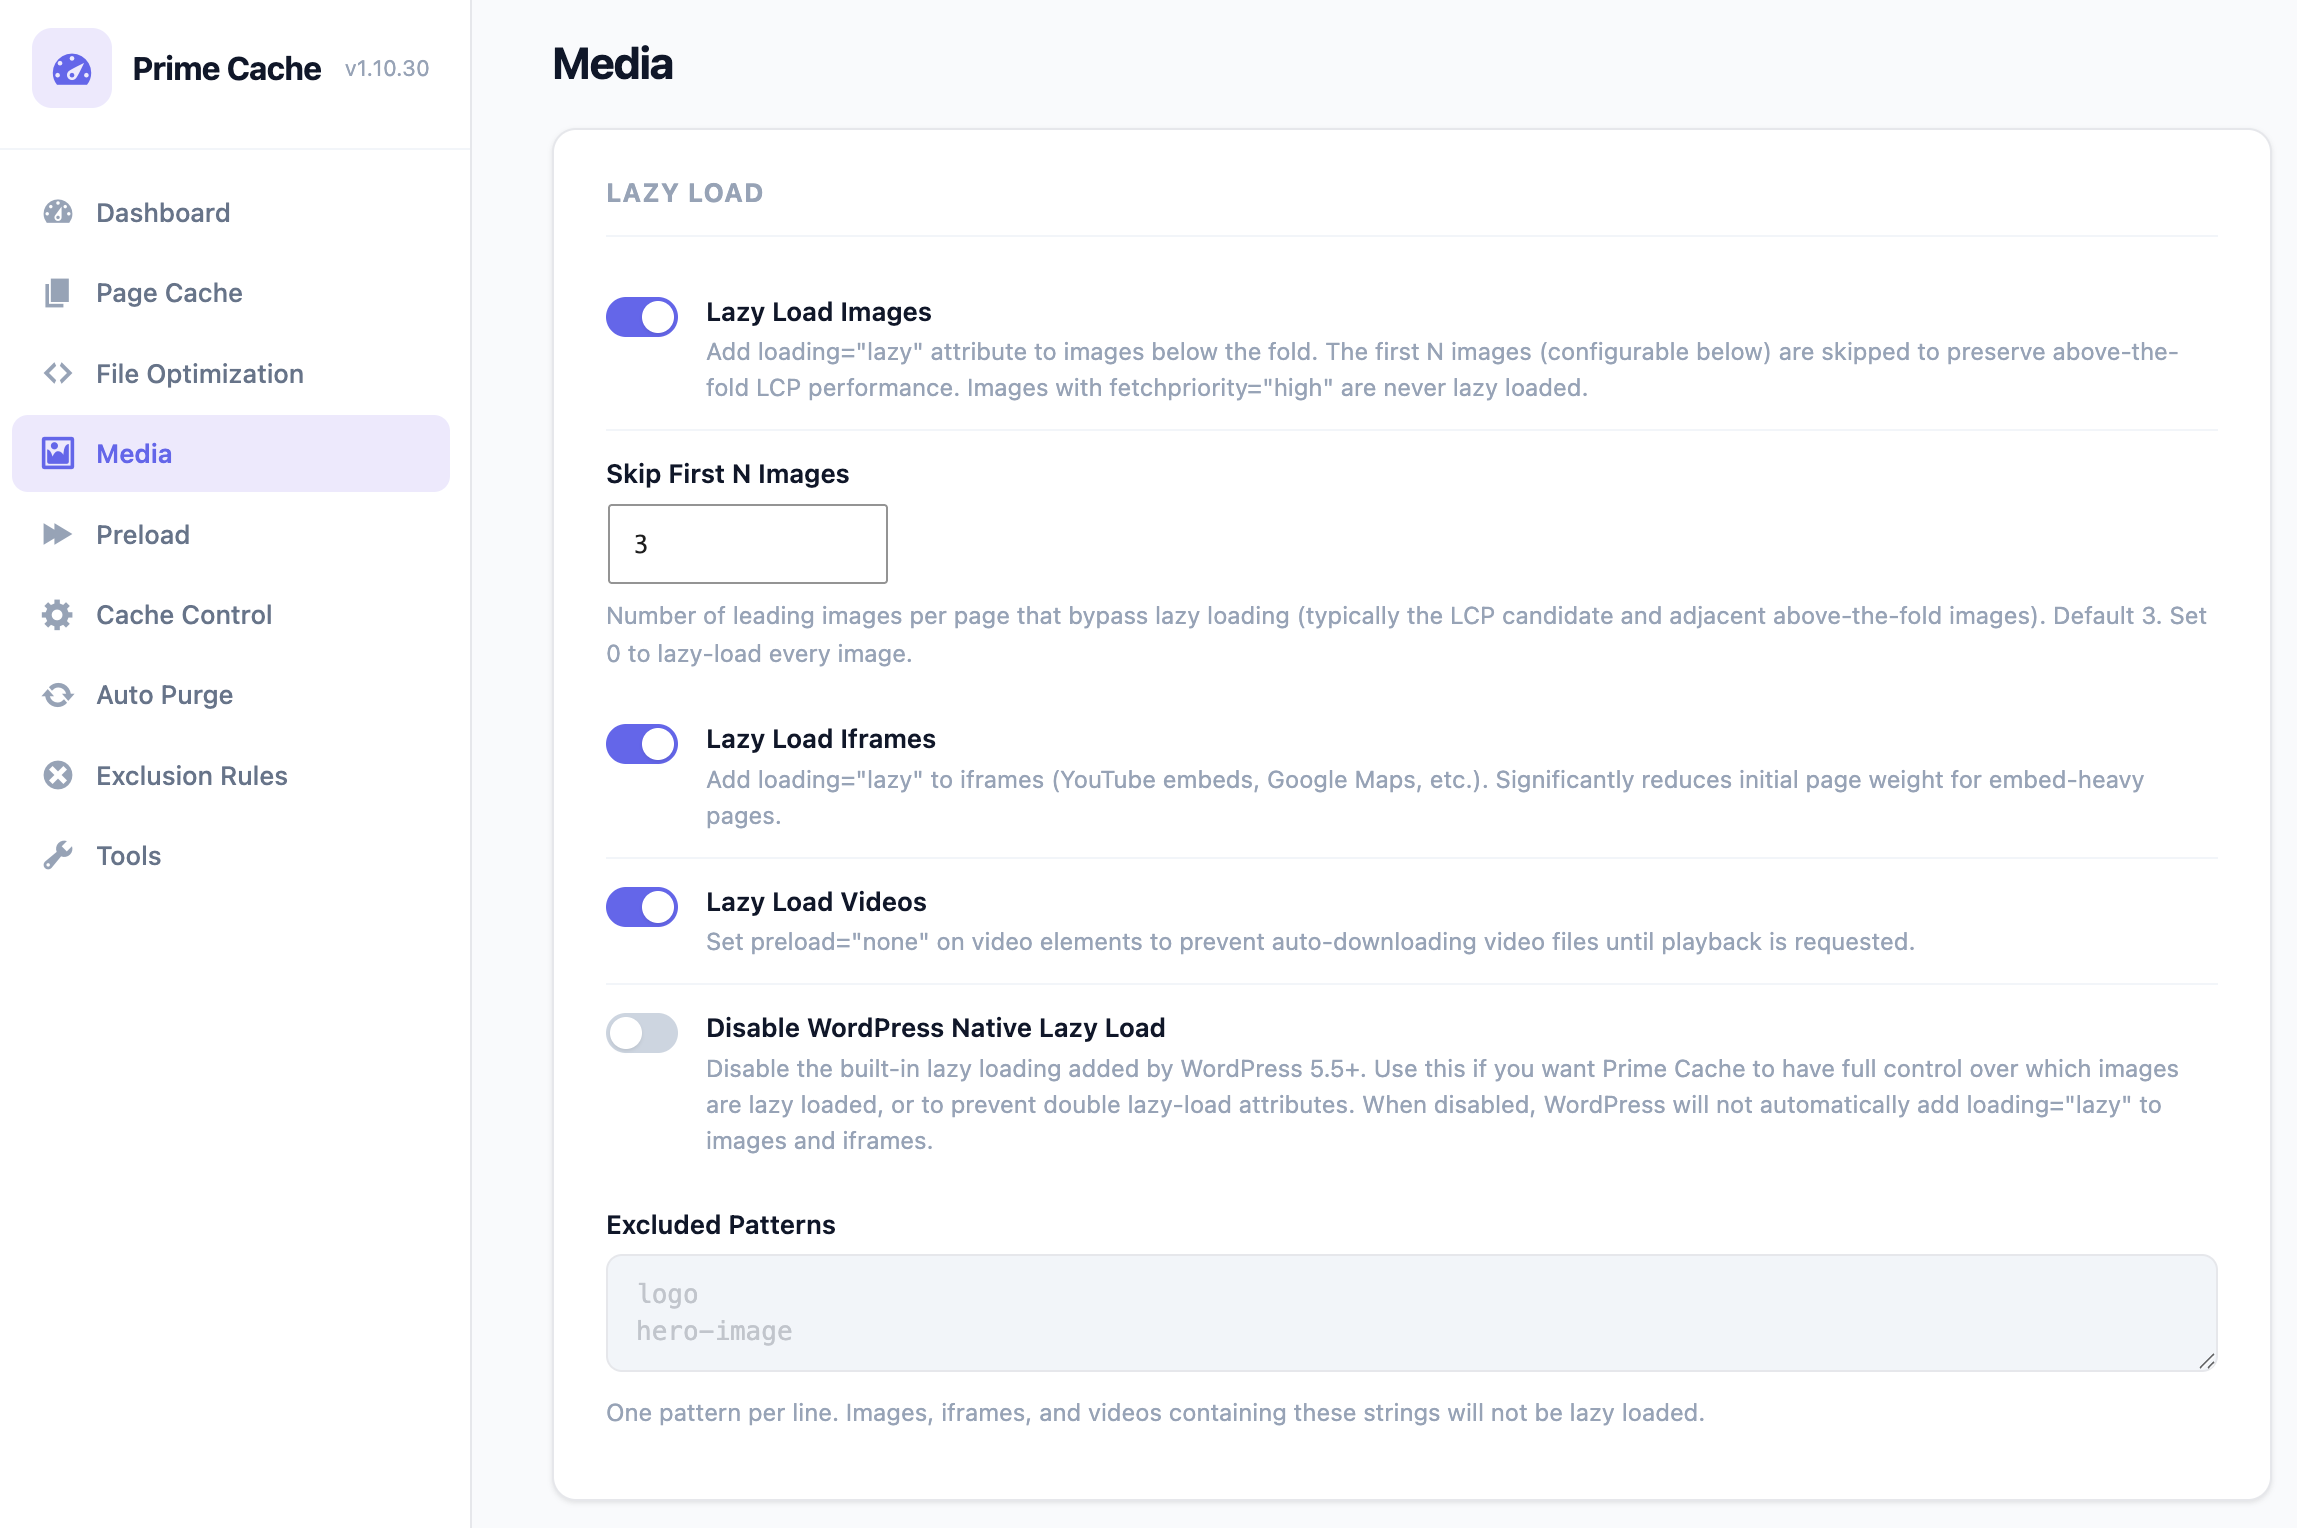Focus the Skip First N Images field
2297x1528 pixels.
[x=748, y=544]
